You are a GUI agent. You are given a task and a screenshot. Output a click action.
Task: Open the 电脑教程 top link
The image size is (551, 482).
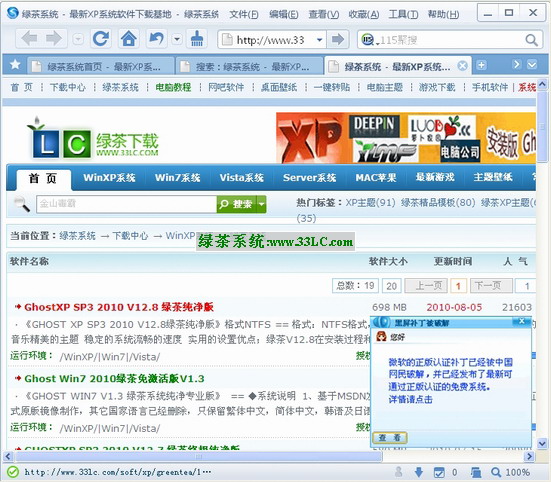(x=173, y=87)
